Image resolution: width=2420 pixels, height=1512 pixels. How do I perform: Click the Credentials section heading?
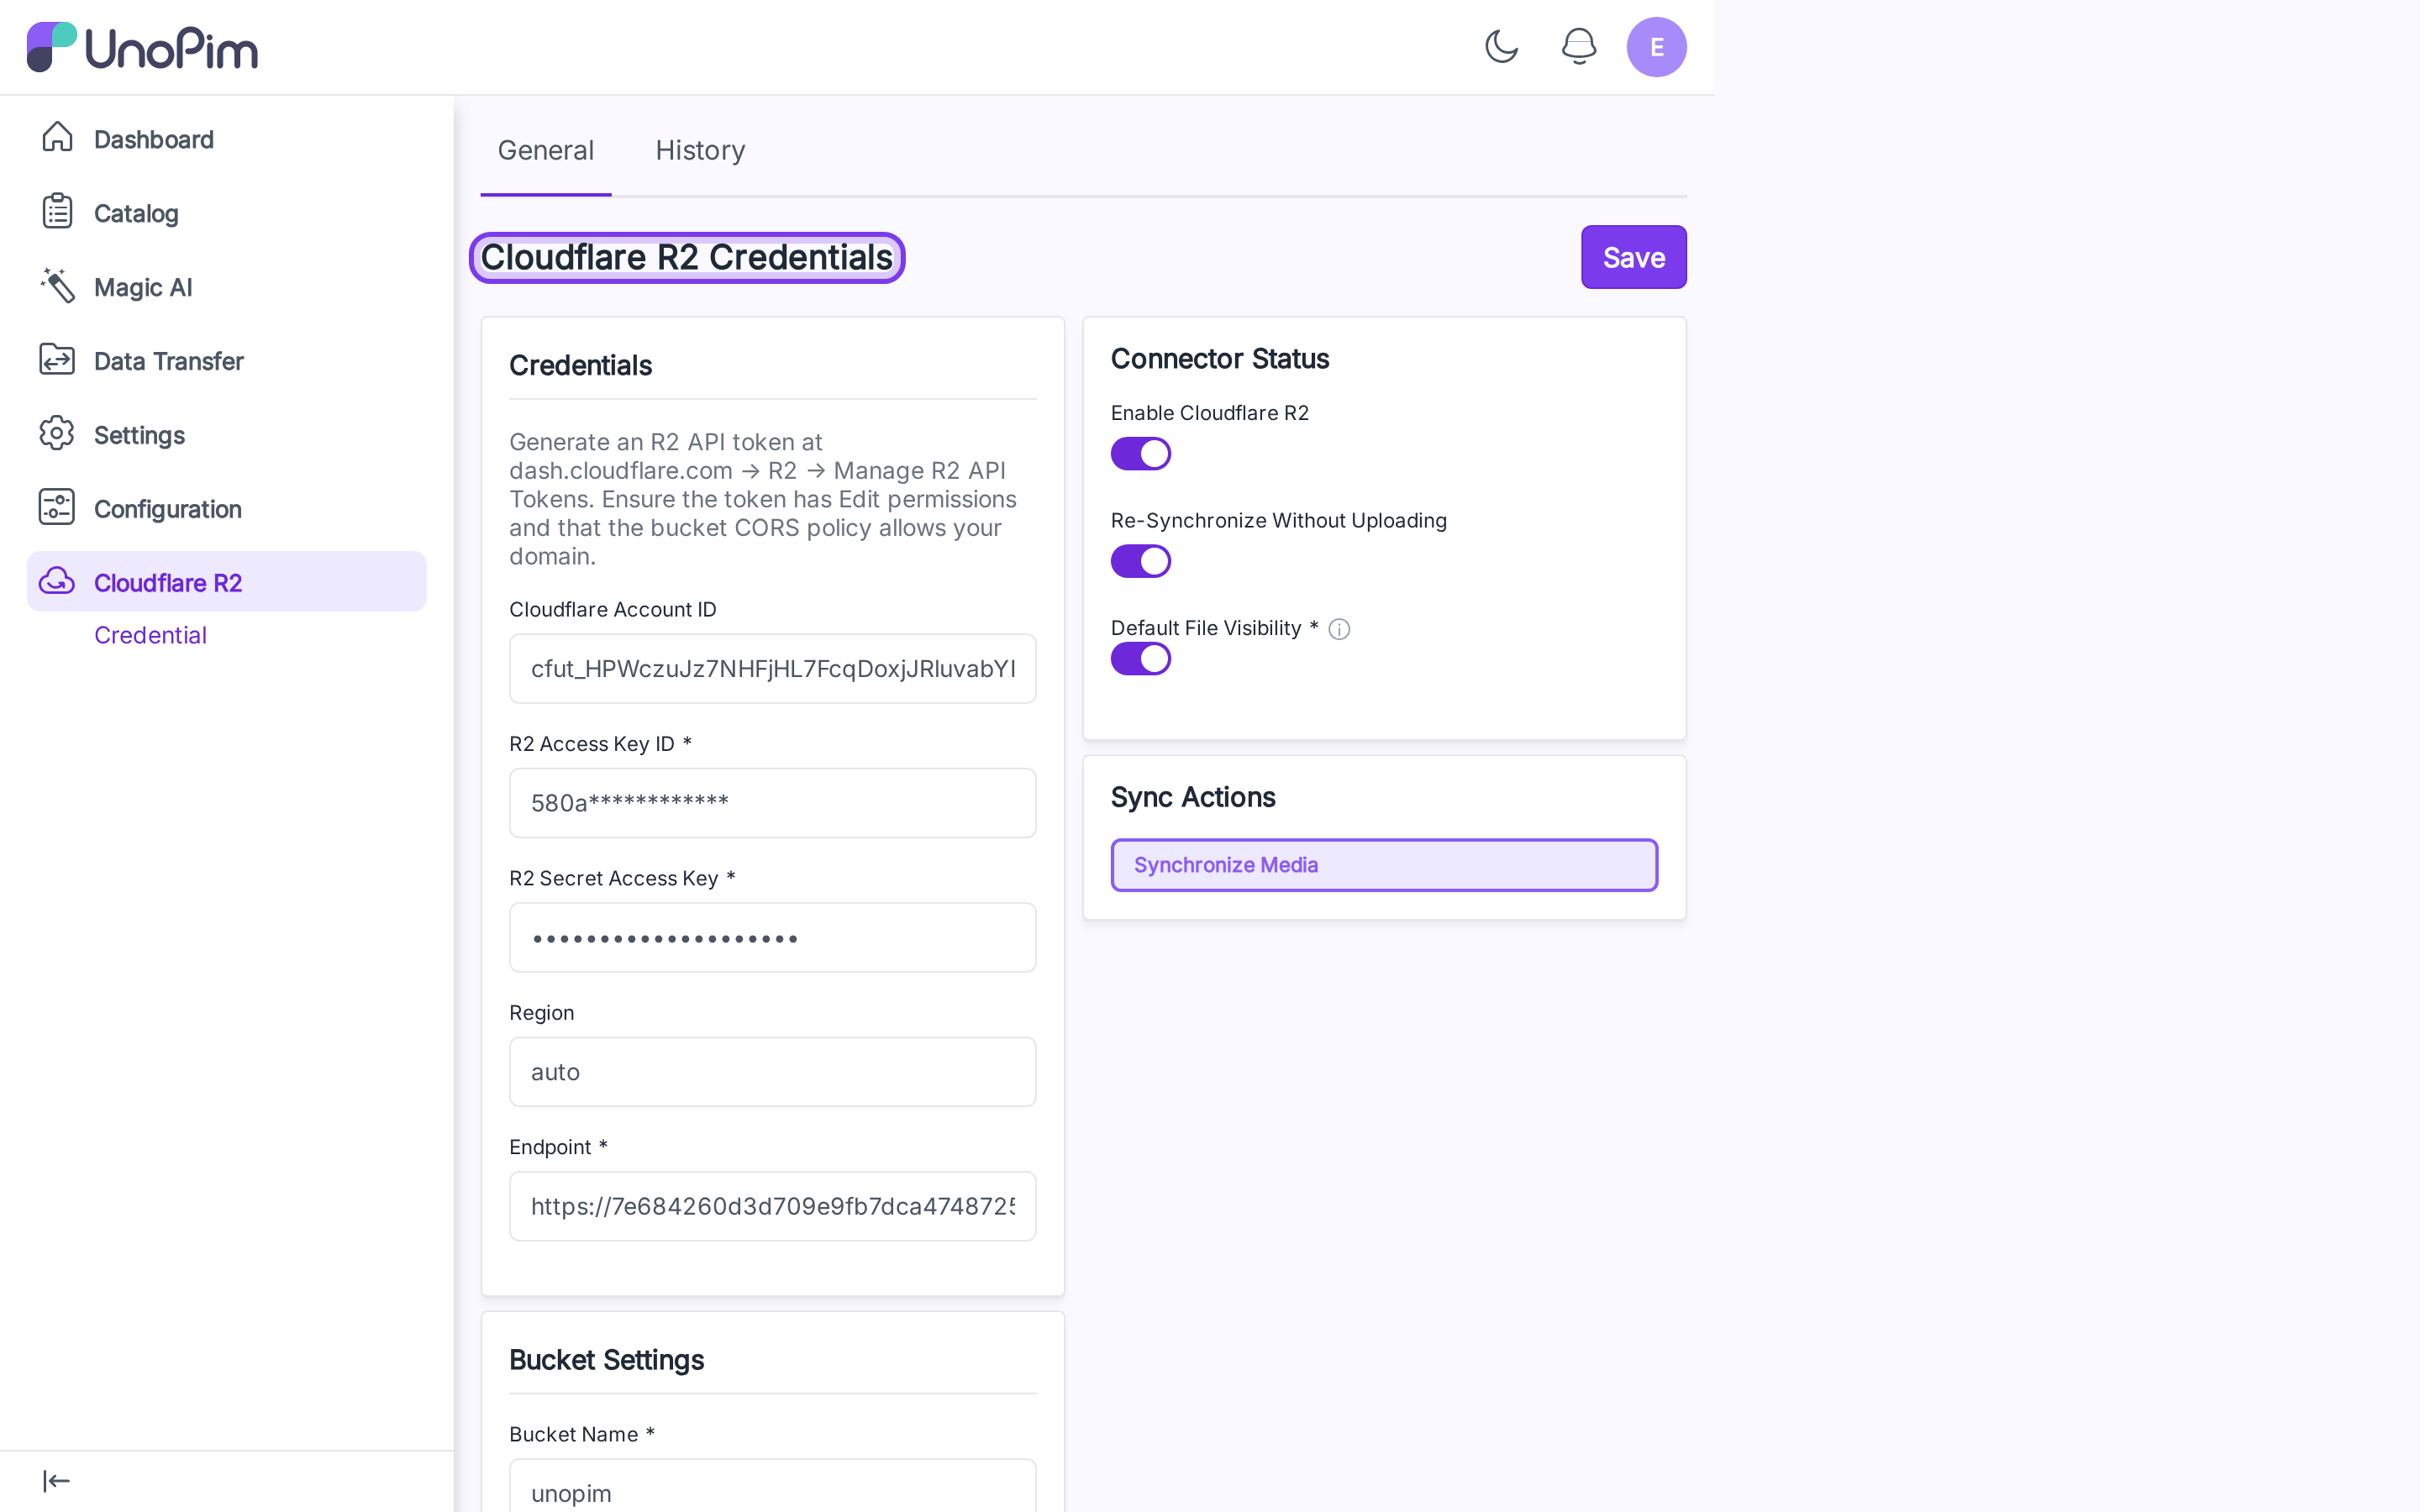click(581, 366)
